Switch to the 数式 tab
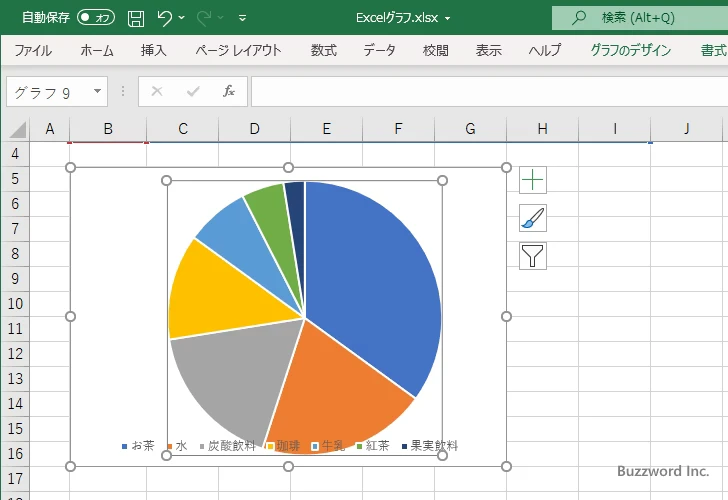The image size is (728, 500). coord(324,50)
